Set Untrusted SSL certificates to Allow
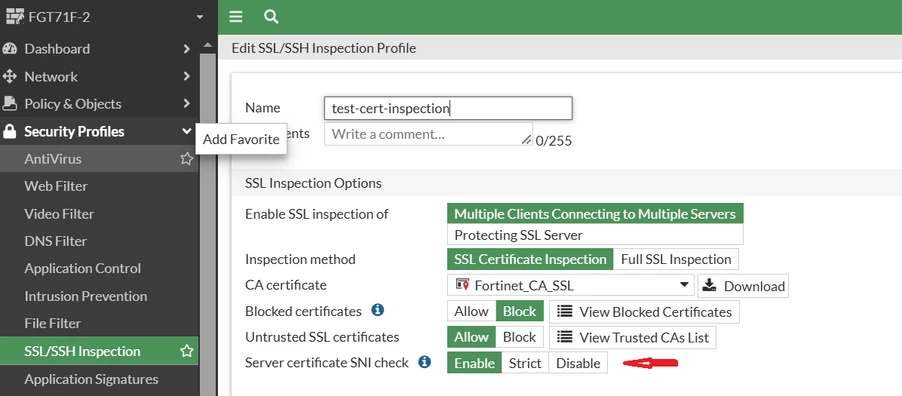Image resolution: width=902 pixels, height=396 pixels. [471, 337]
